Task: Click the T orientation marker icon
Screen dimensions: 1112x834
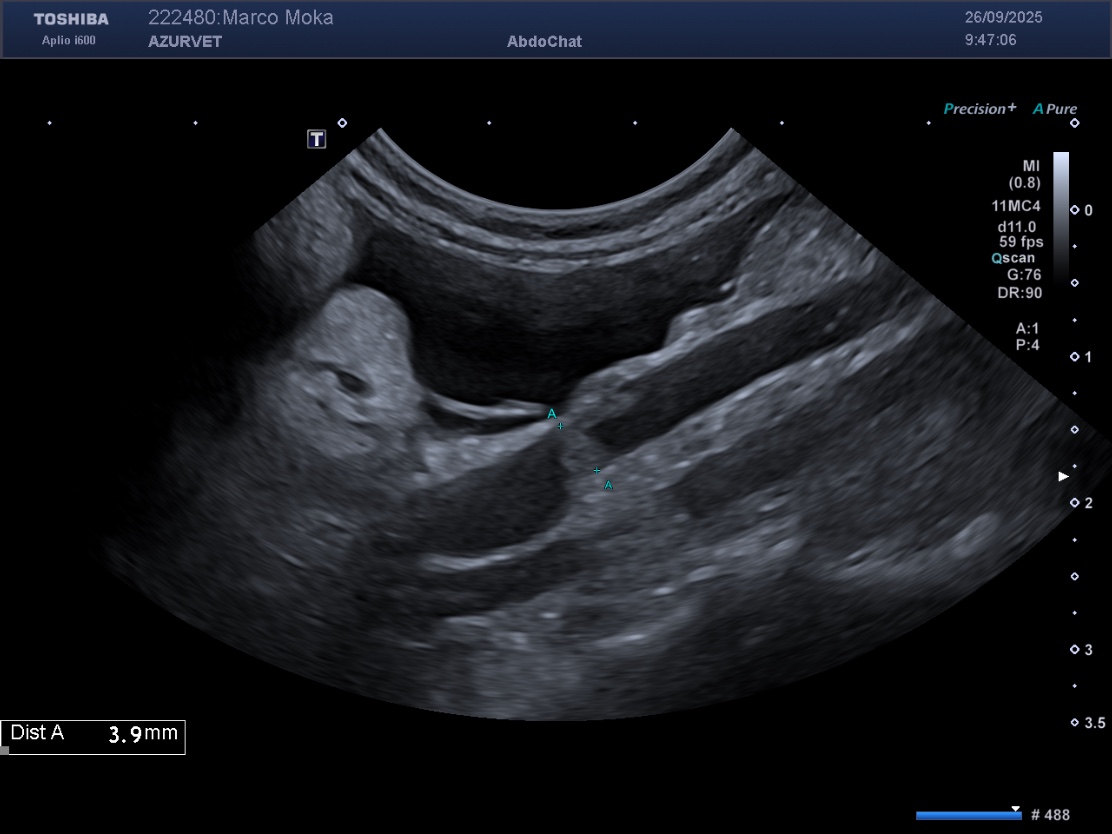Action: tap(316, 139)
